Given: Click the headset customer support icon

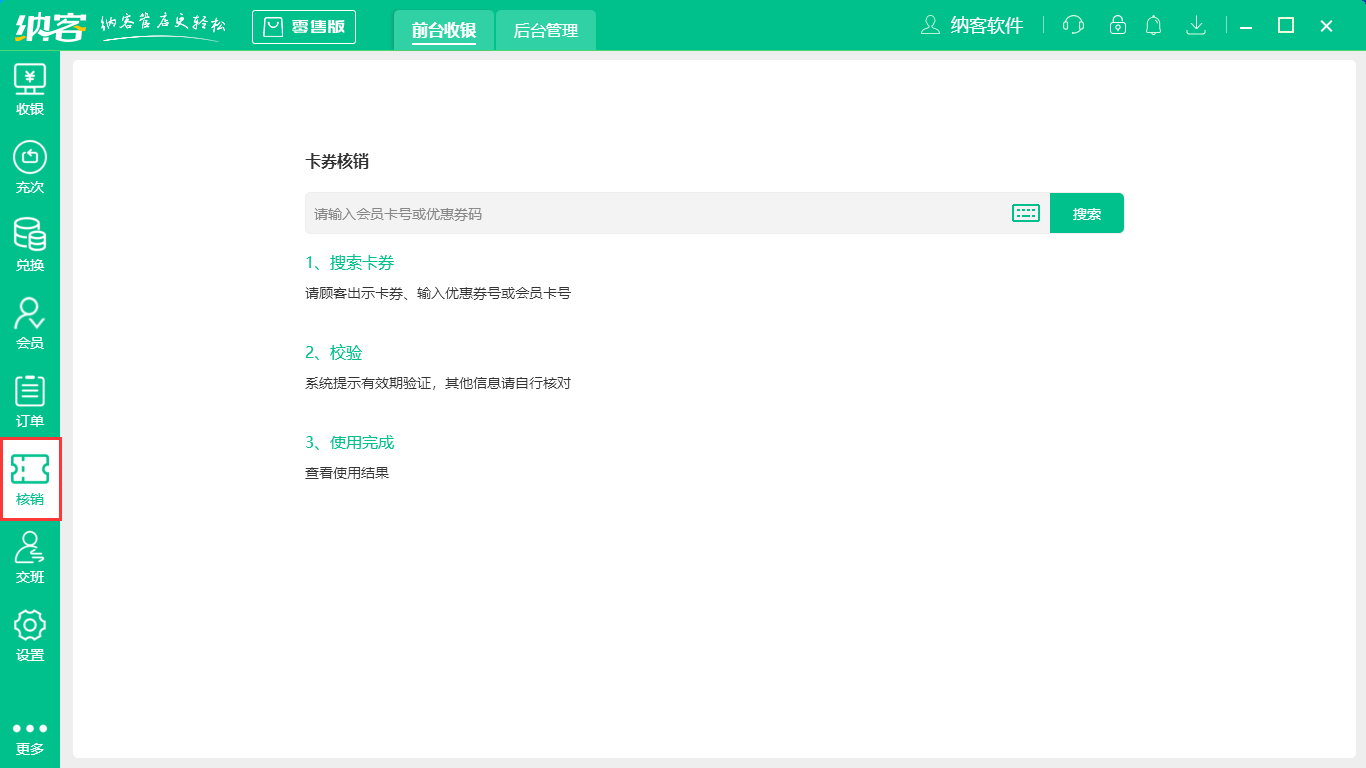Looking at the screenshot, I should pos(1072,25).
